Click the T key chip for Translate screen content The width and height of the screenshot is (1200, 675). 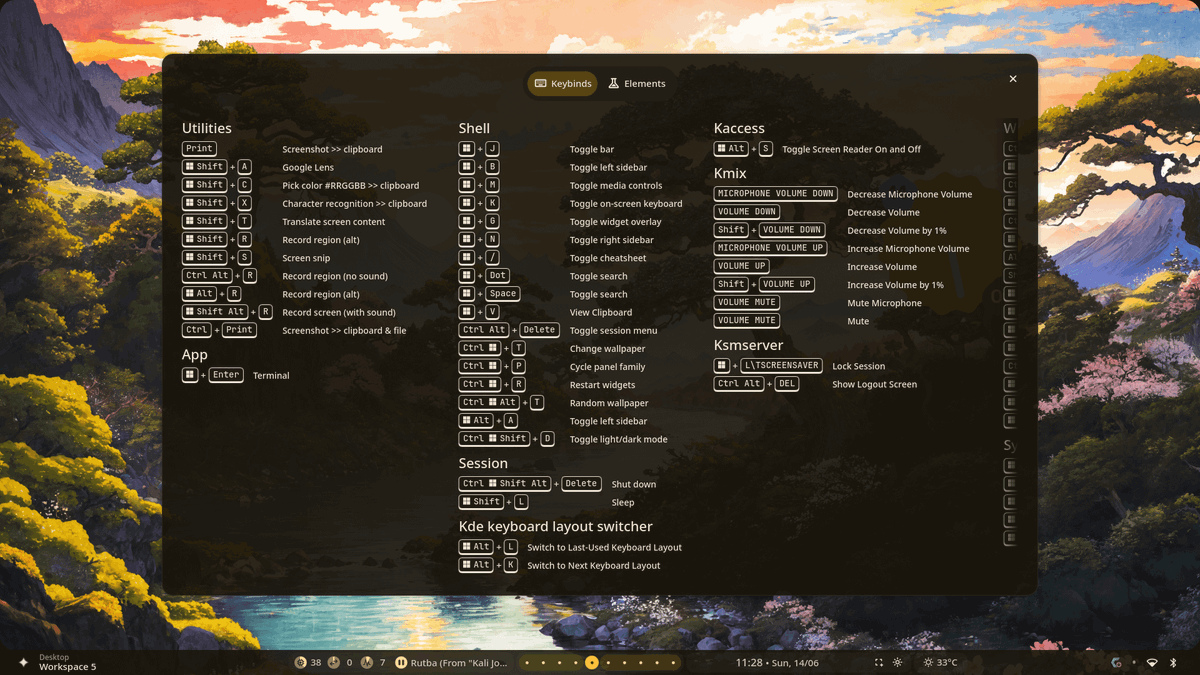click(x=244, y=221)
